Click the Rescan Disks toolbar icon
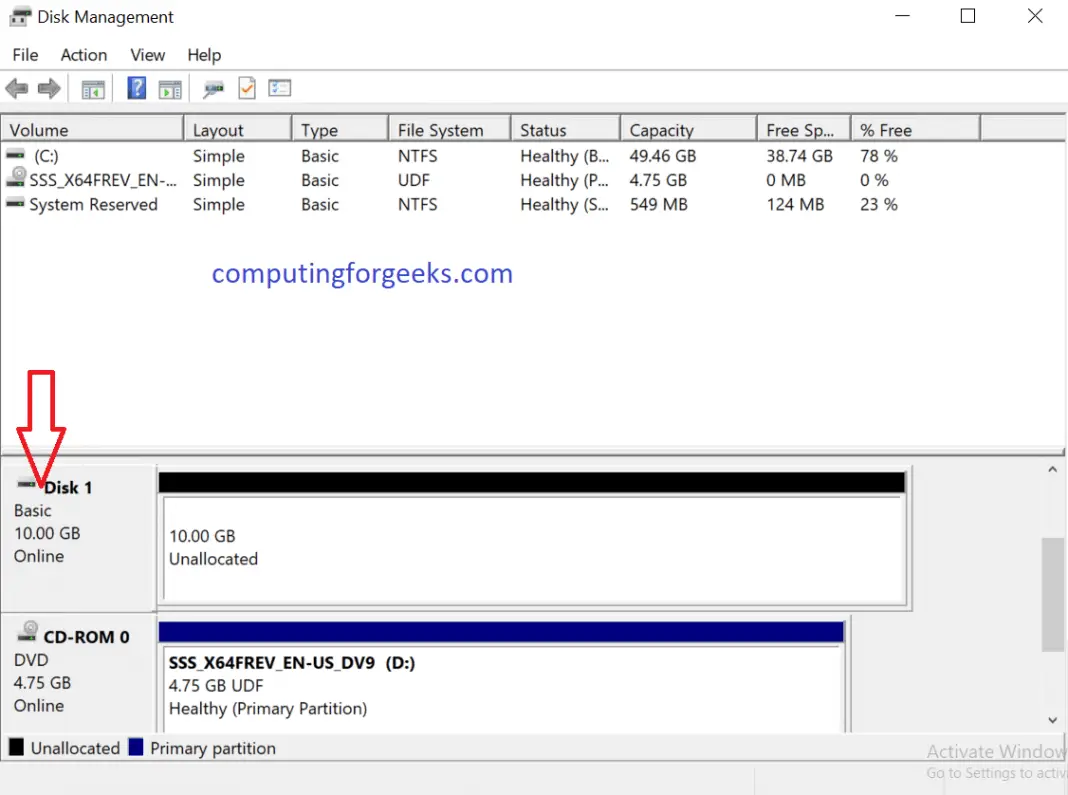Image resolution: width=1068 pixels, height=795 pixels. 212,88
